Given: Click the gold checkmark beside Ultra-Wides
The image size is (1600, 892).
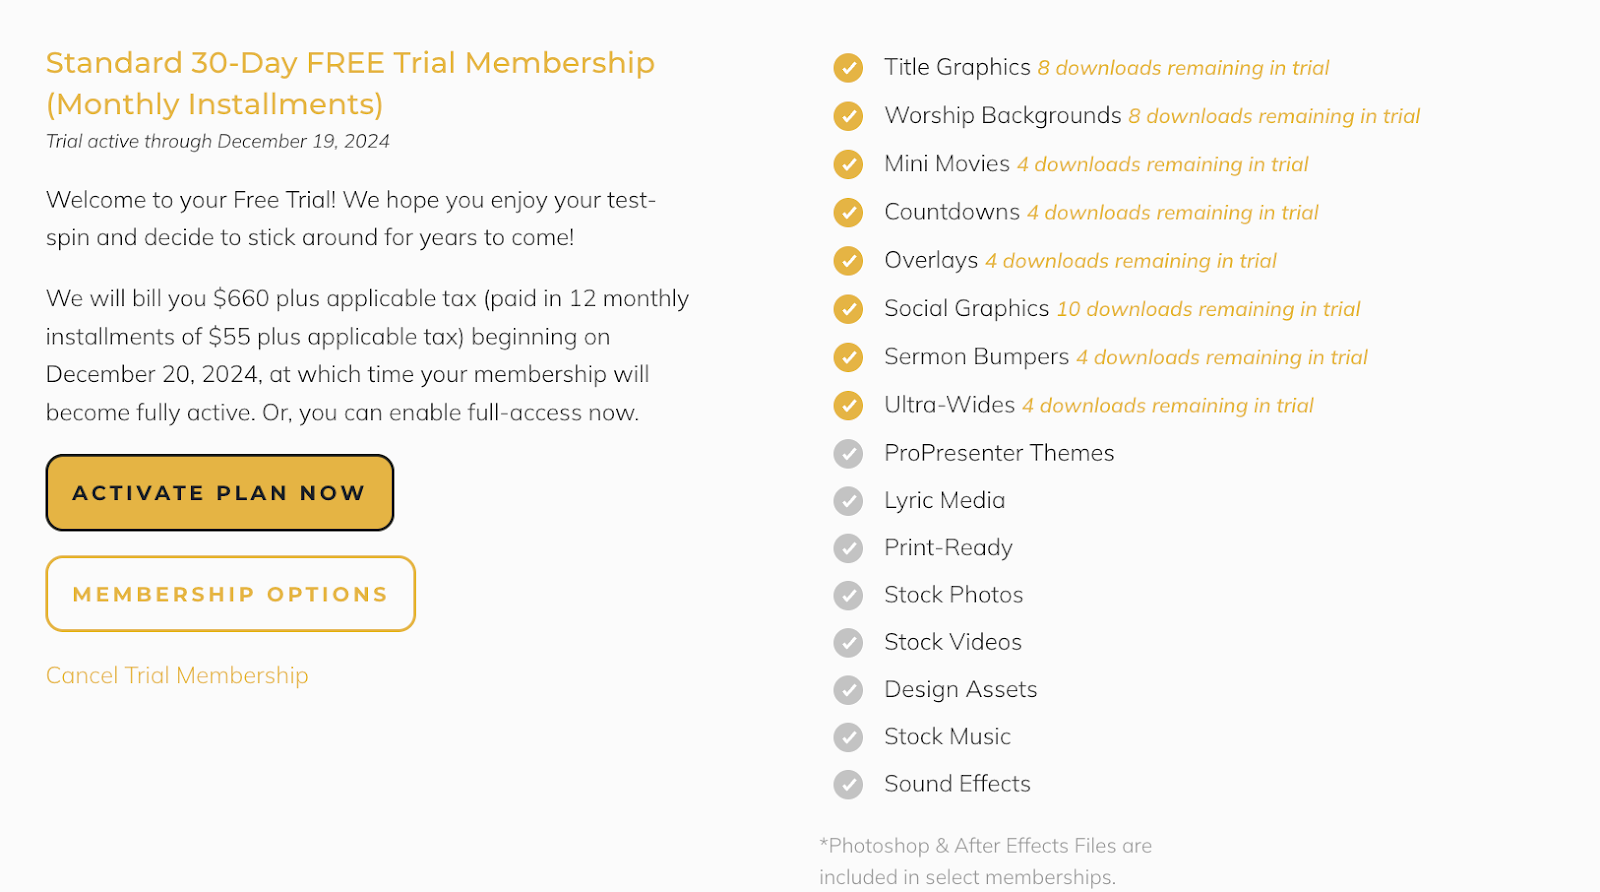Looking at the screenshot, I should click(848, 405).
